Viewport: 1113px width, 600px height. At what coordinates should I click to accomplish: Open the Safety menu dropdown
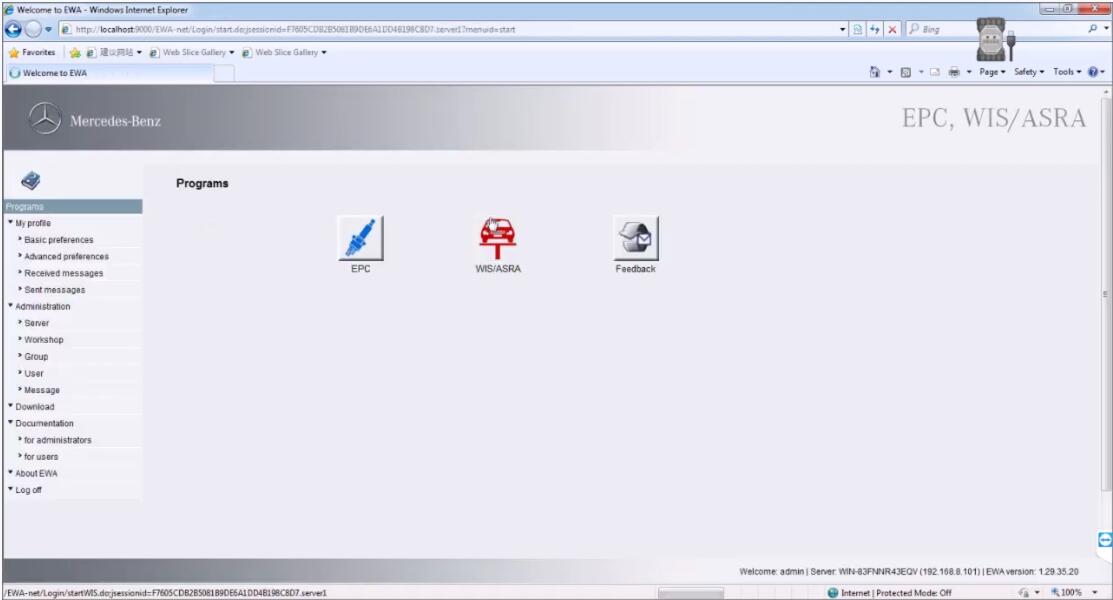1029,72
